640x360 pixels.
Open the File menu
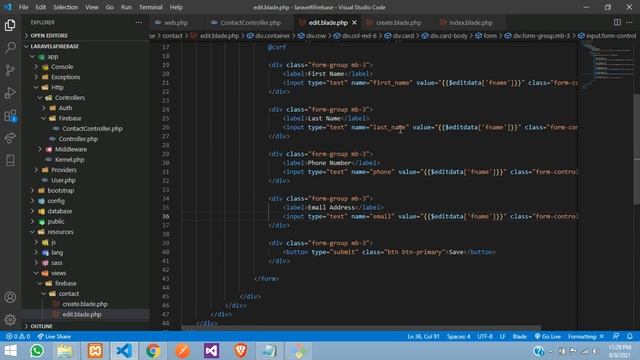pyautogui.click(x=24, y=7)
